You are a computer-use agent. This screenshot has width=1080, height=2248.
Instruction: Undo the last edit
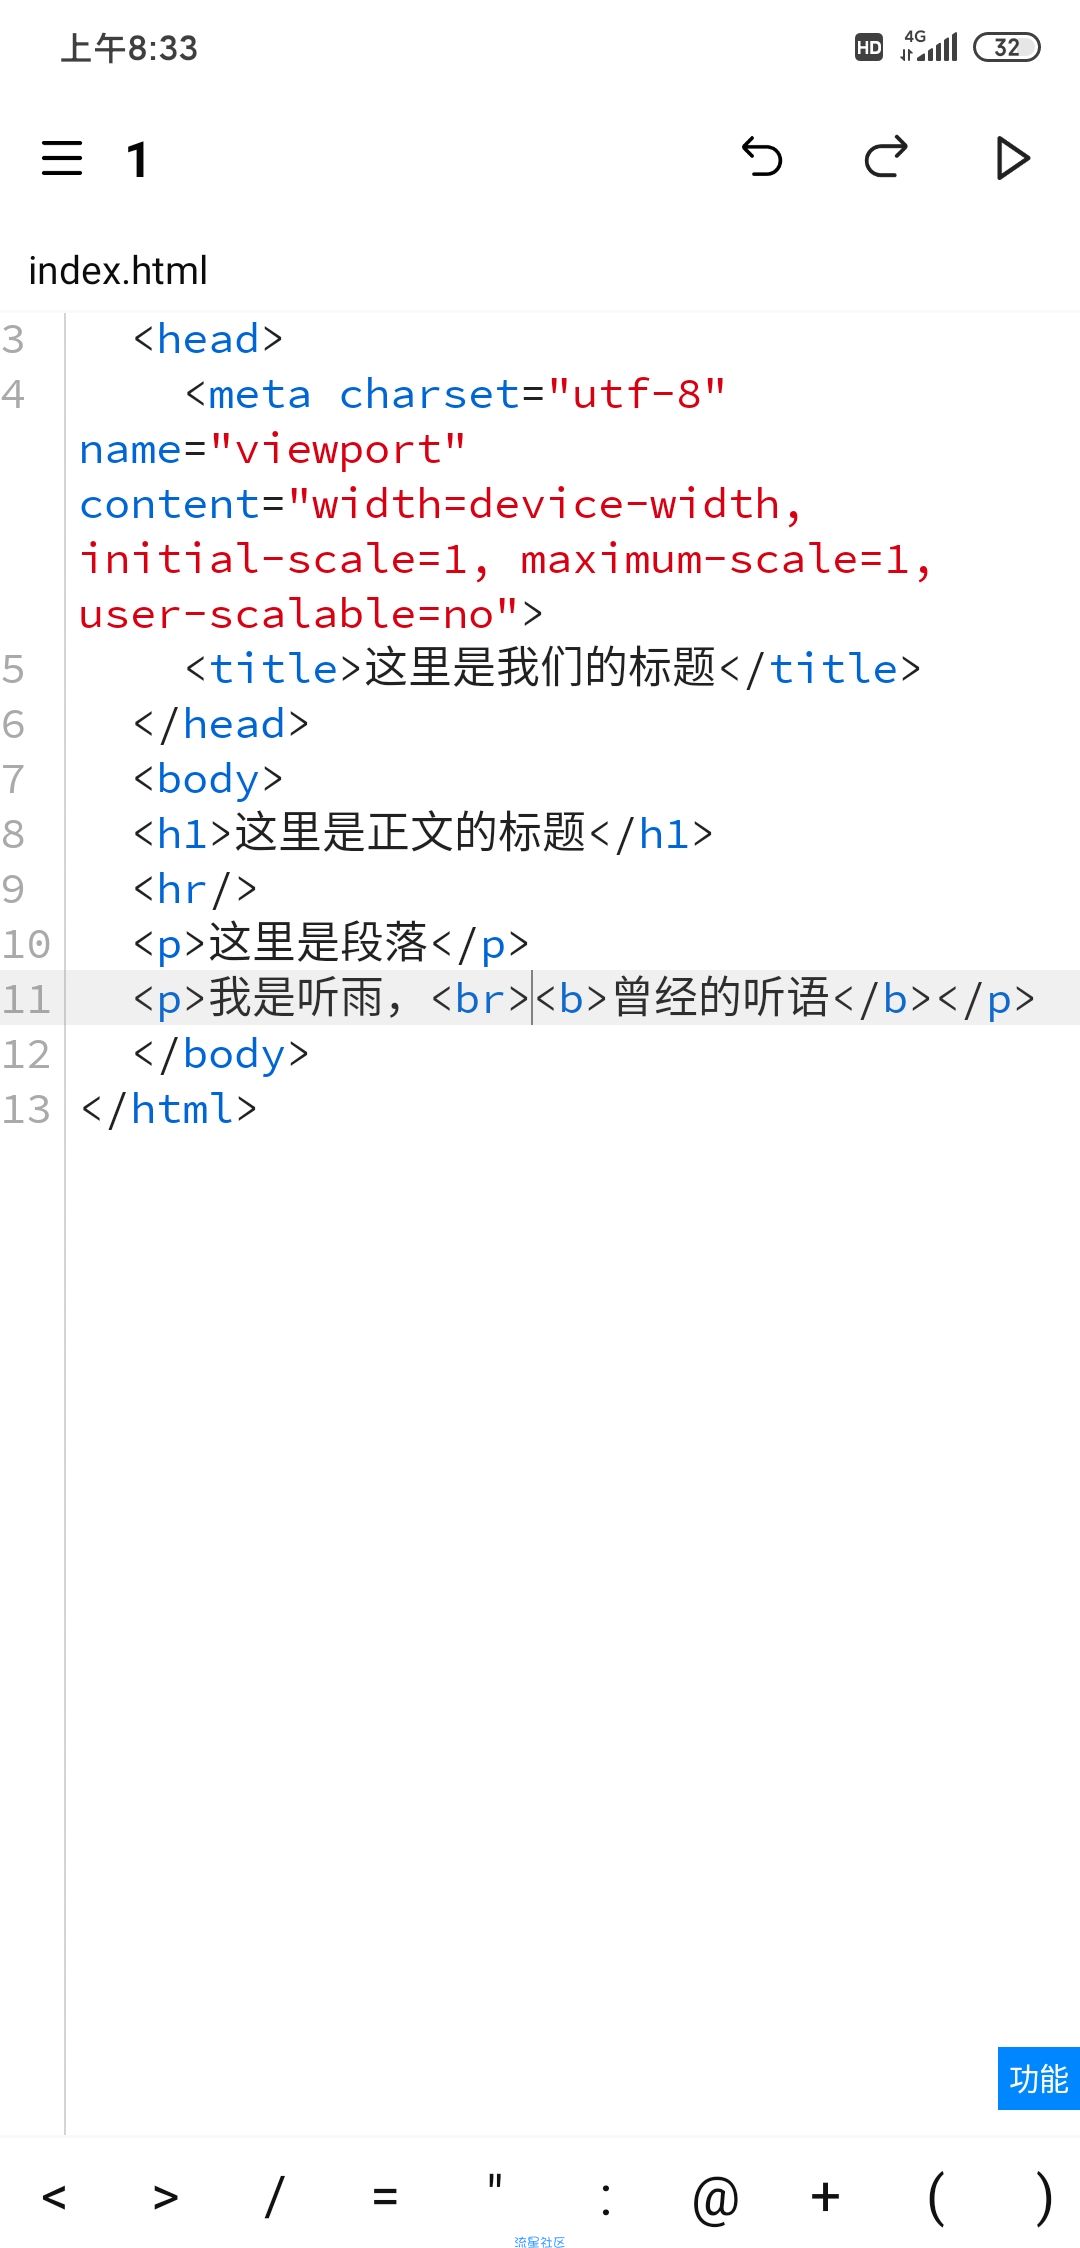pos(762,158)
